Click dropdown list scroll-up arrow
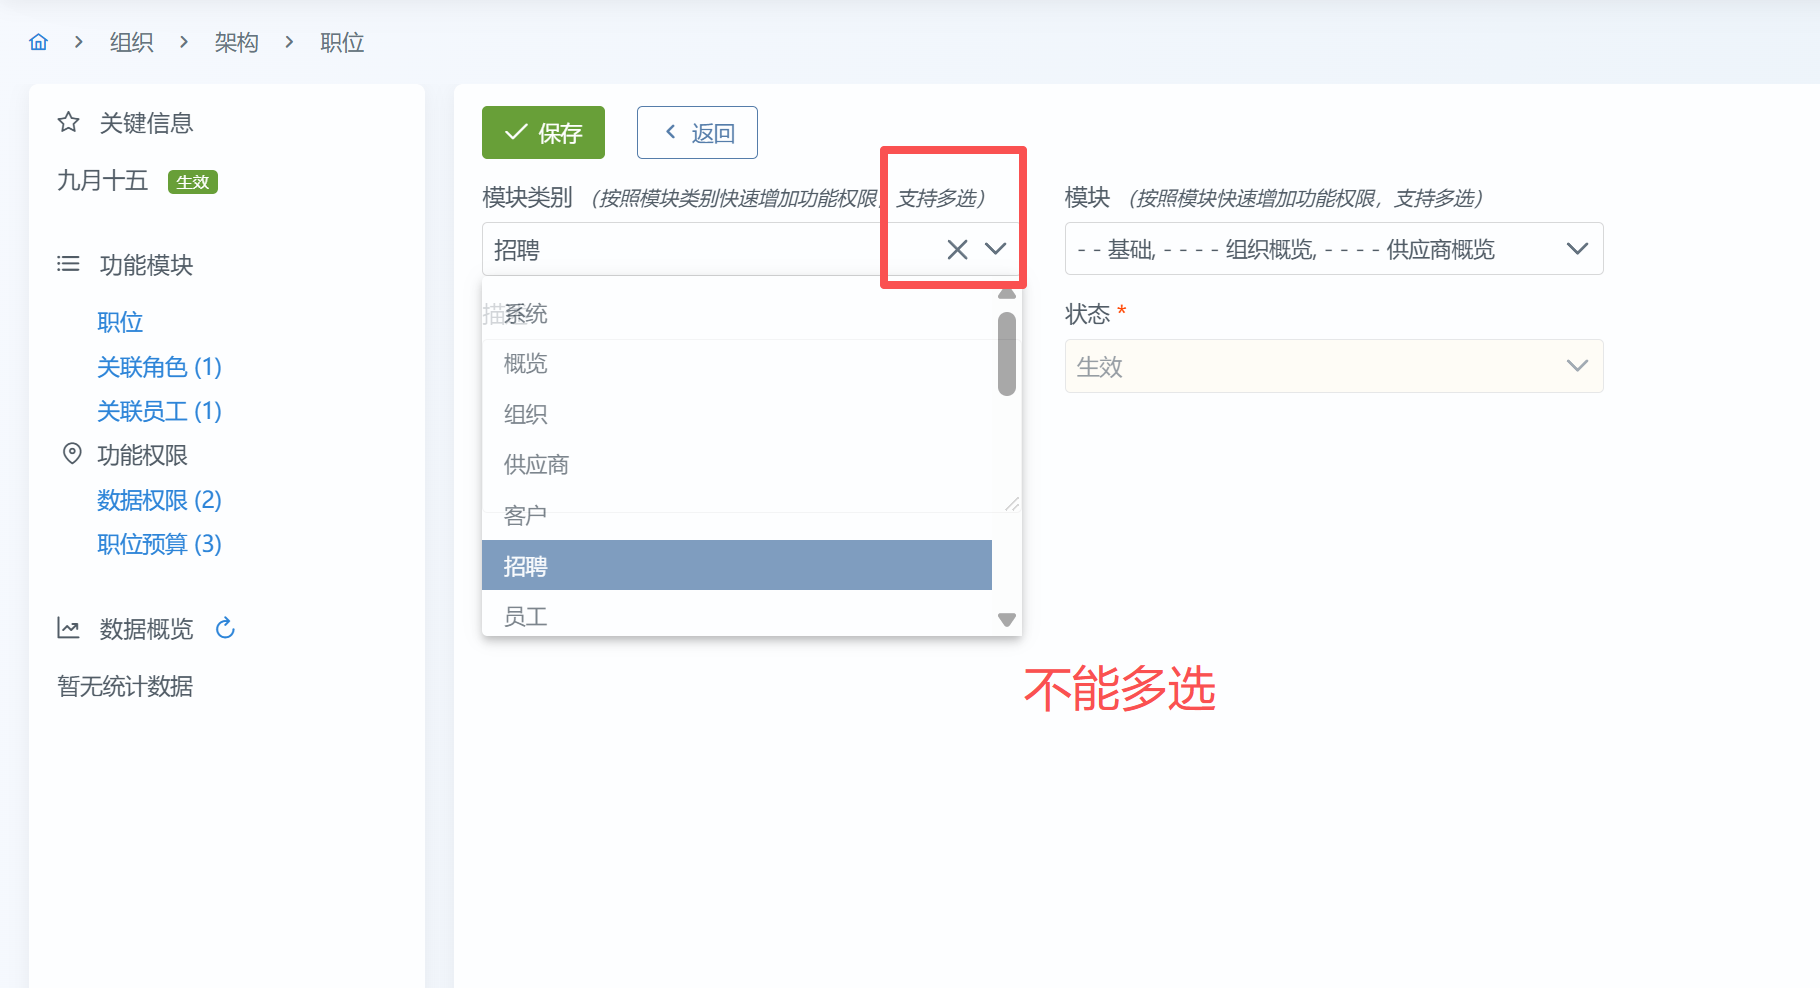The width and height of the screenshot is (1820, 988). [1007, 294]
